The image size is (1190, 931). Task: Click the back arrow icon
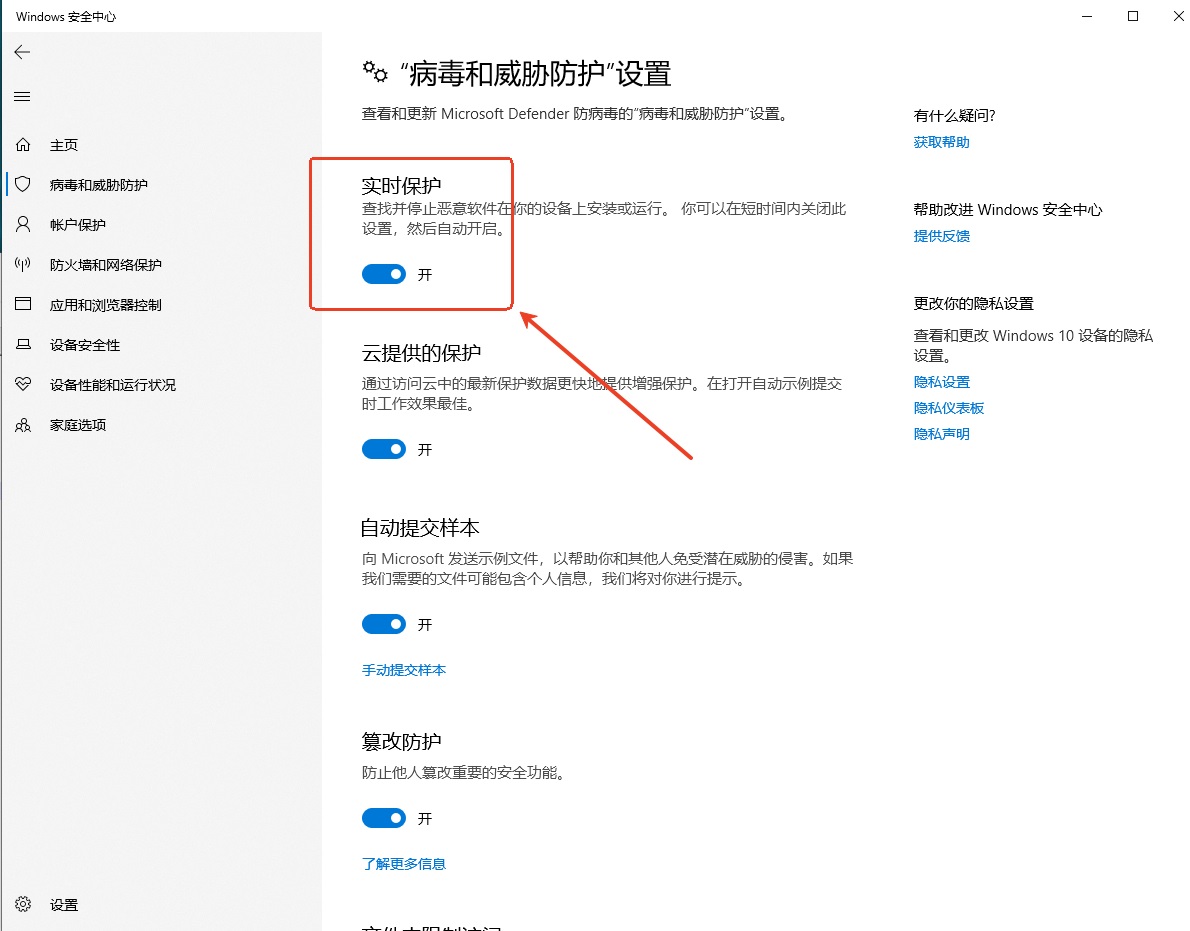(22, 52)
